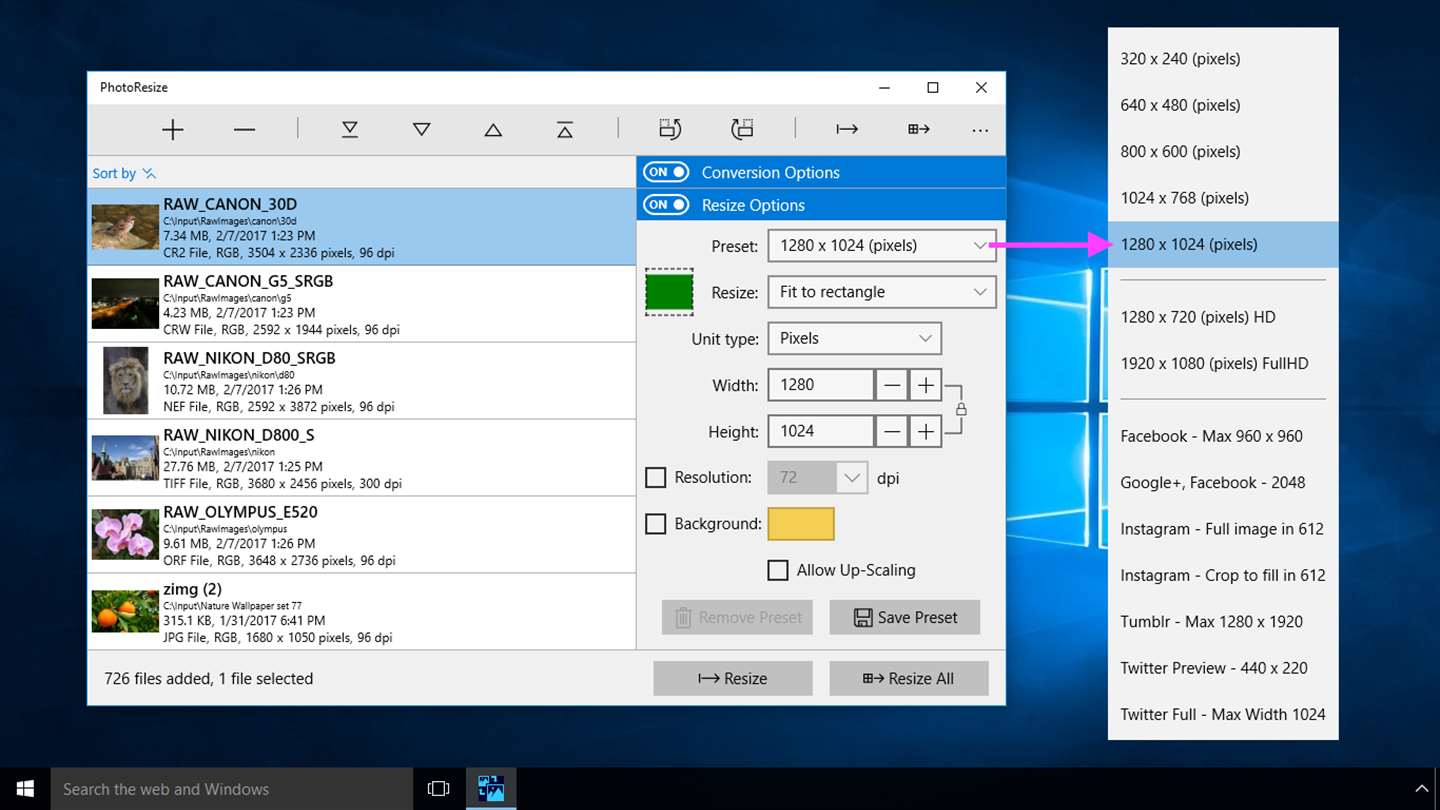
Task: Toggle the Conversion Options switch
Action: coord(666,172)
